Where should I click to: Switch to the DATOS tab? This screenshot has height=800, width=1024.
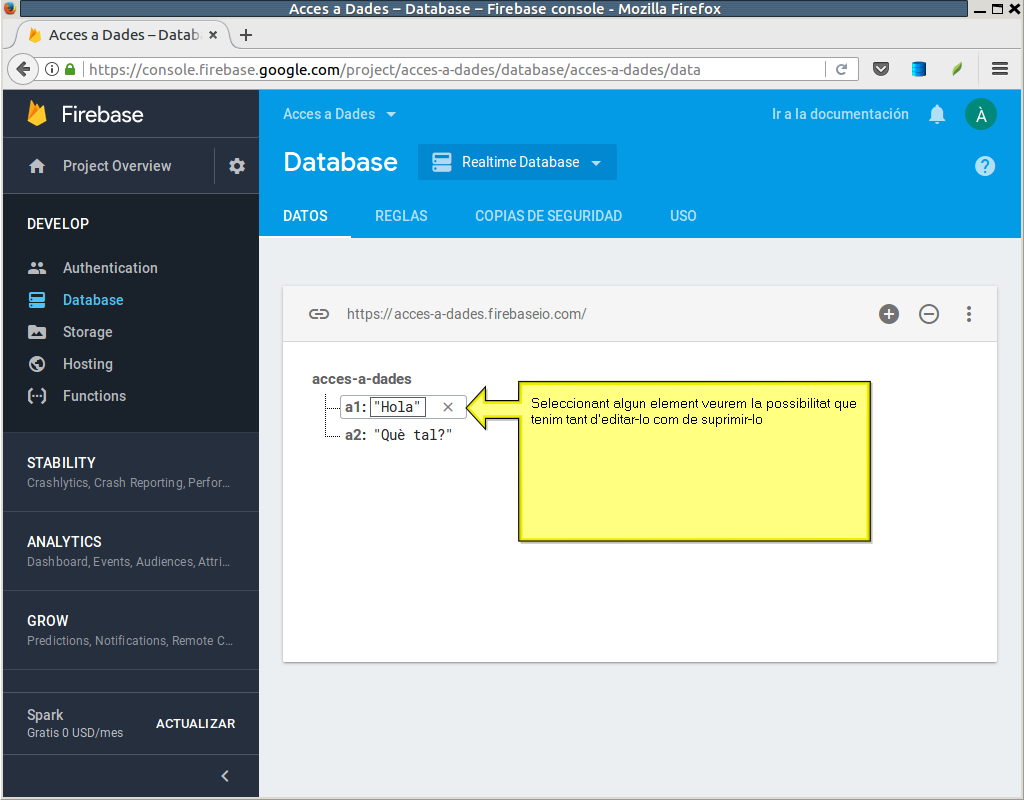click(x=305, y=216)
